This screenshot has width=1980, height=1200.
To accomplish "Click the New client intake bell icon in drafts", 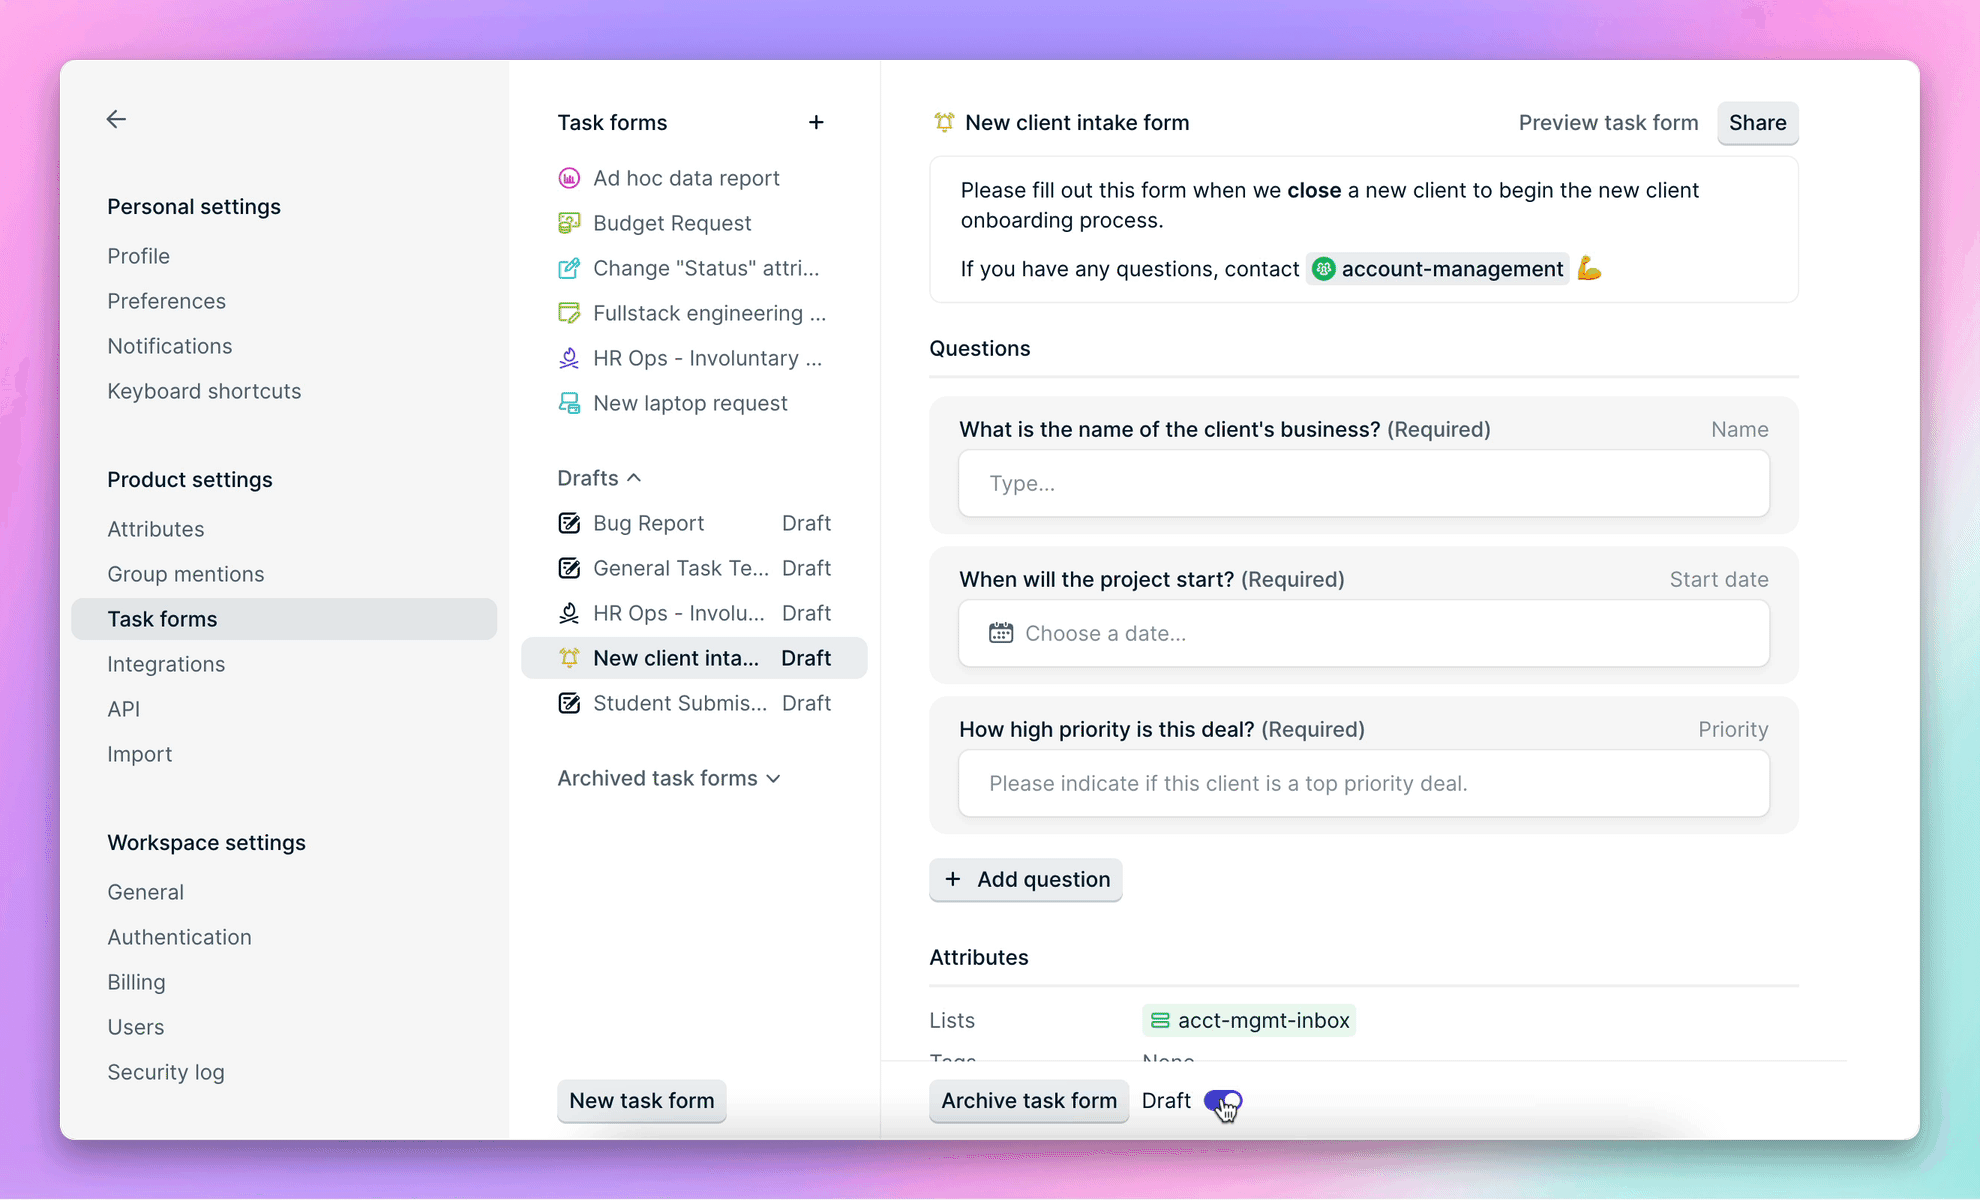I will tap(569, 658).
